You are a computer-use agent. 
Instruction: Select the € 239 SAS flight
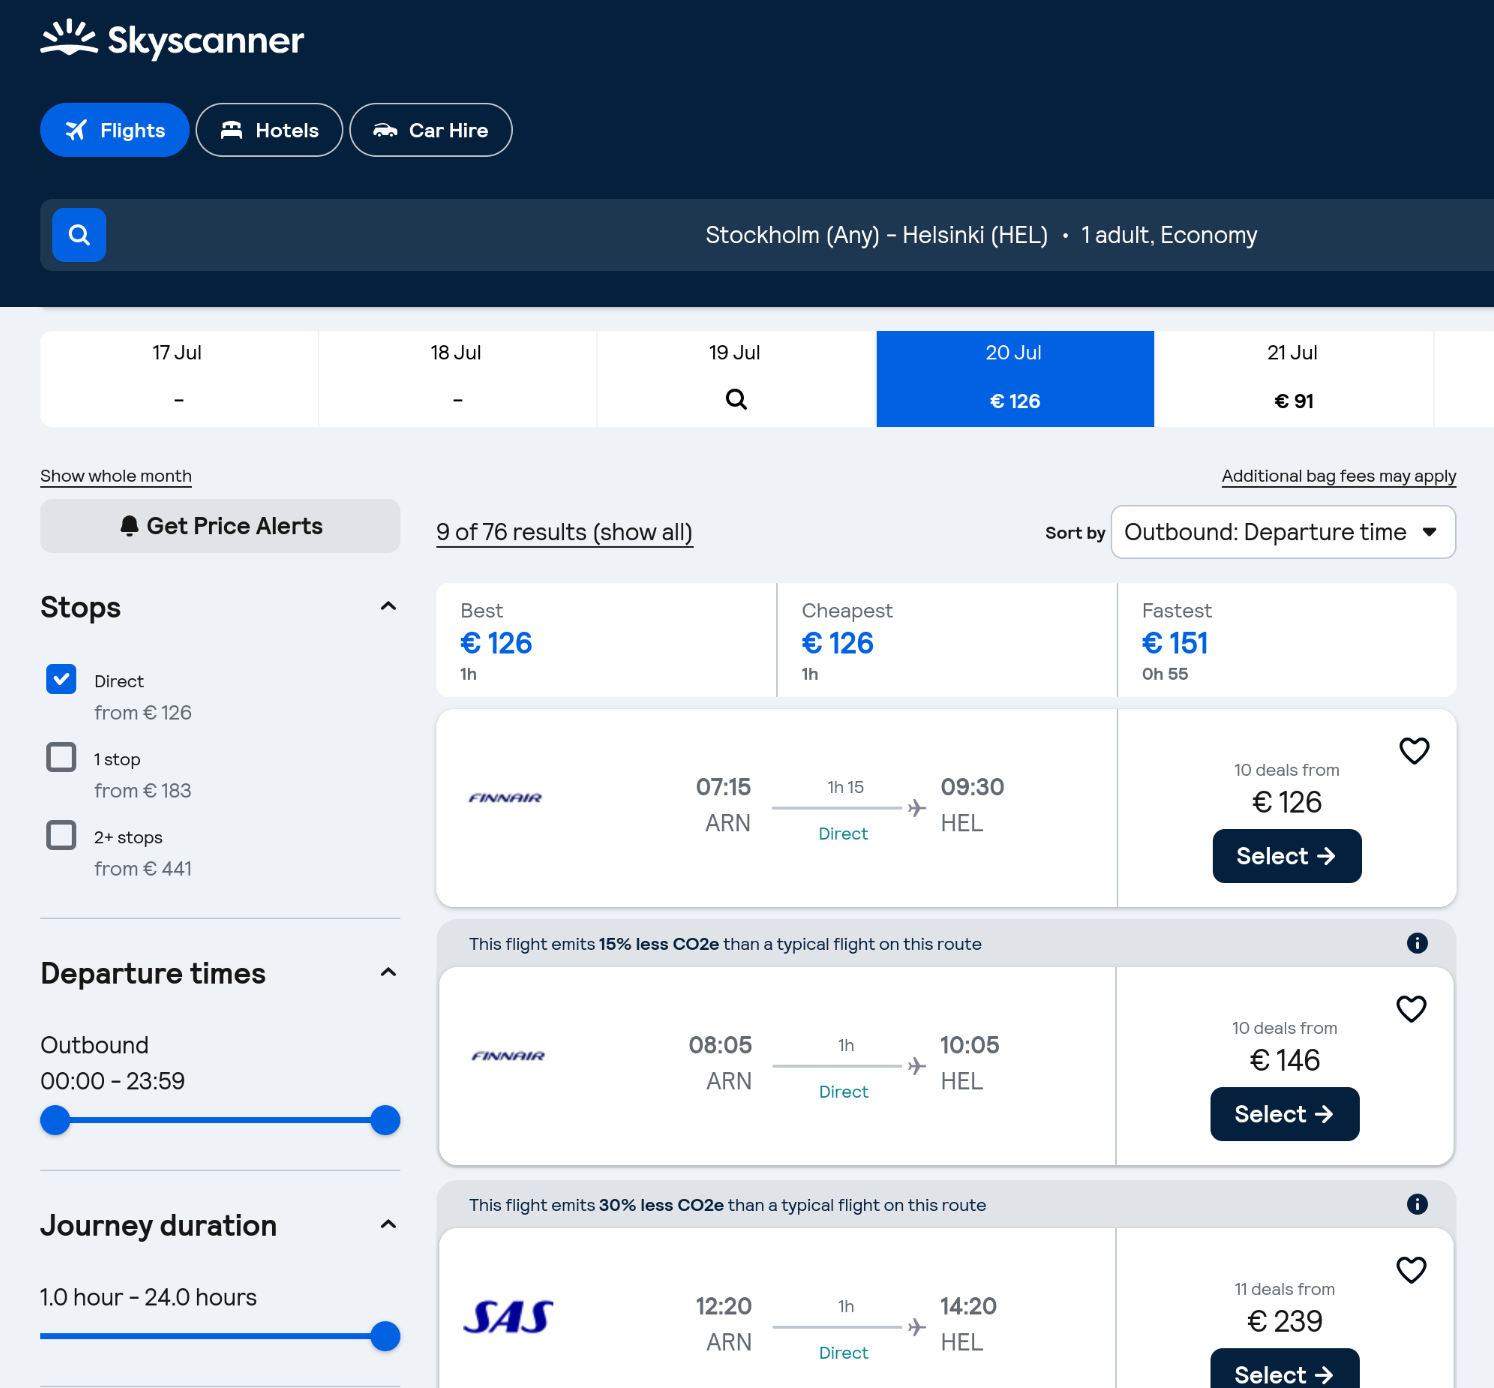pos(1285,1370)
